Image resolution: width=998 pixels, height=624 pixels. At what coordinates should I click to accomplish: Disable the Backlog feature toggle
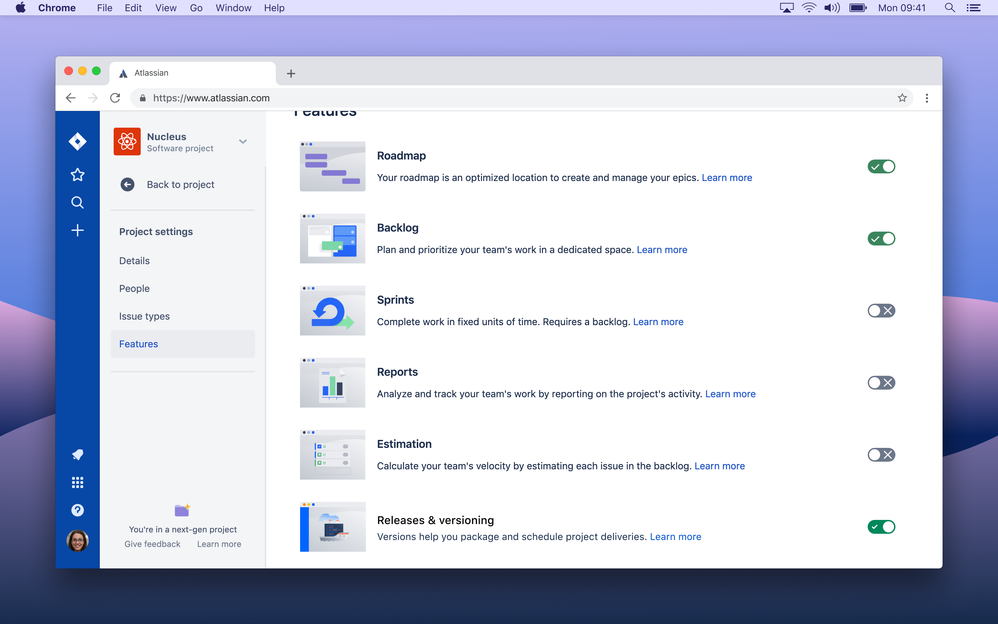882,238
